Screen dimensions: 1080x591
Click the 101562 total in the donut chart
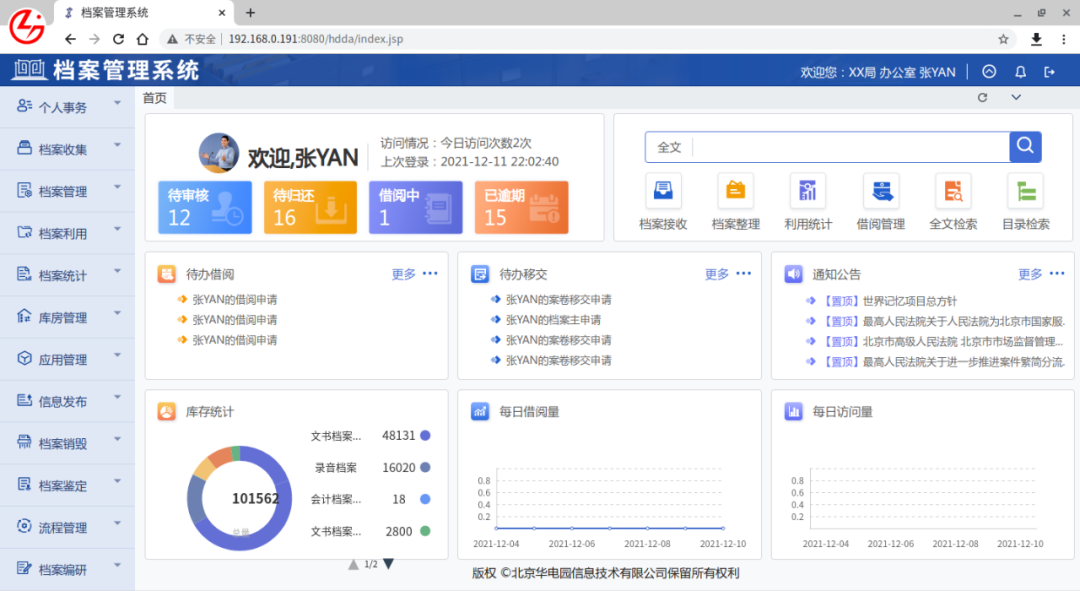pyautogui.click(x=256, y=499)
